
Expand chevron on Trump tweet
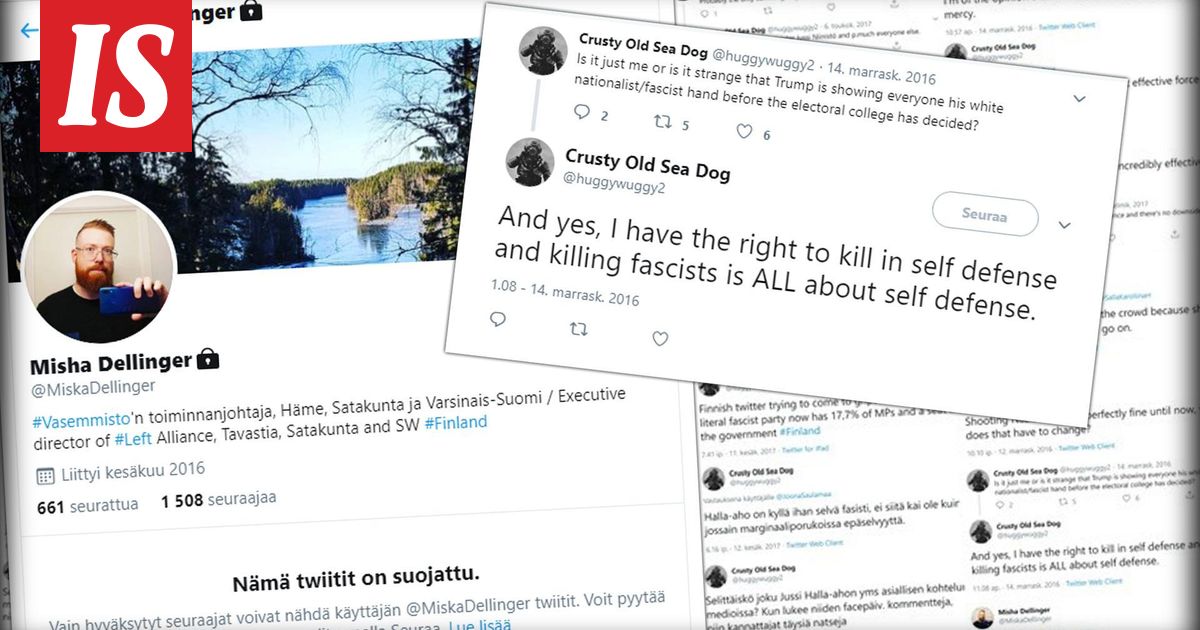[x=1079, y=99]
